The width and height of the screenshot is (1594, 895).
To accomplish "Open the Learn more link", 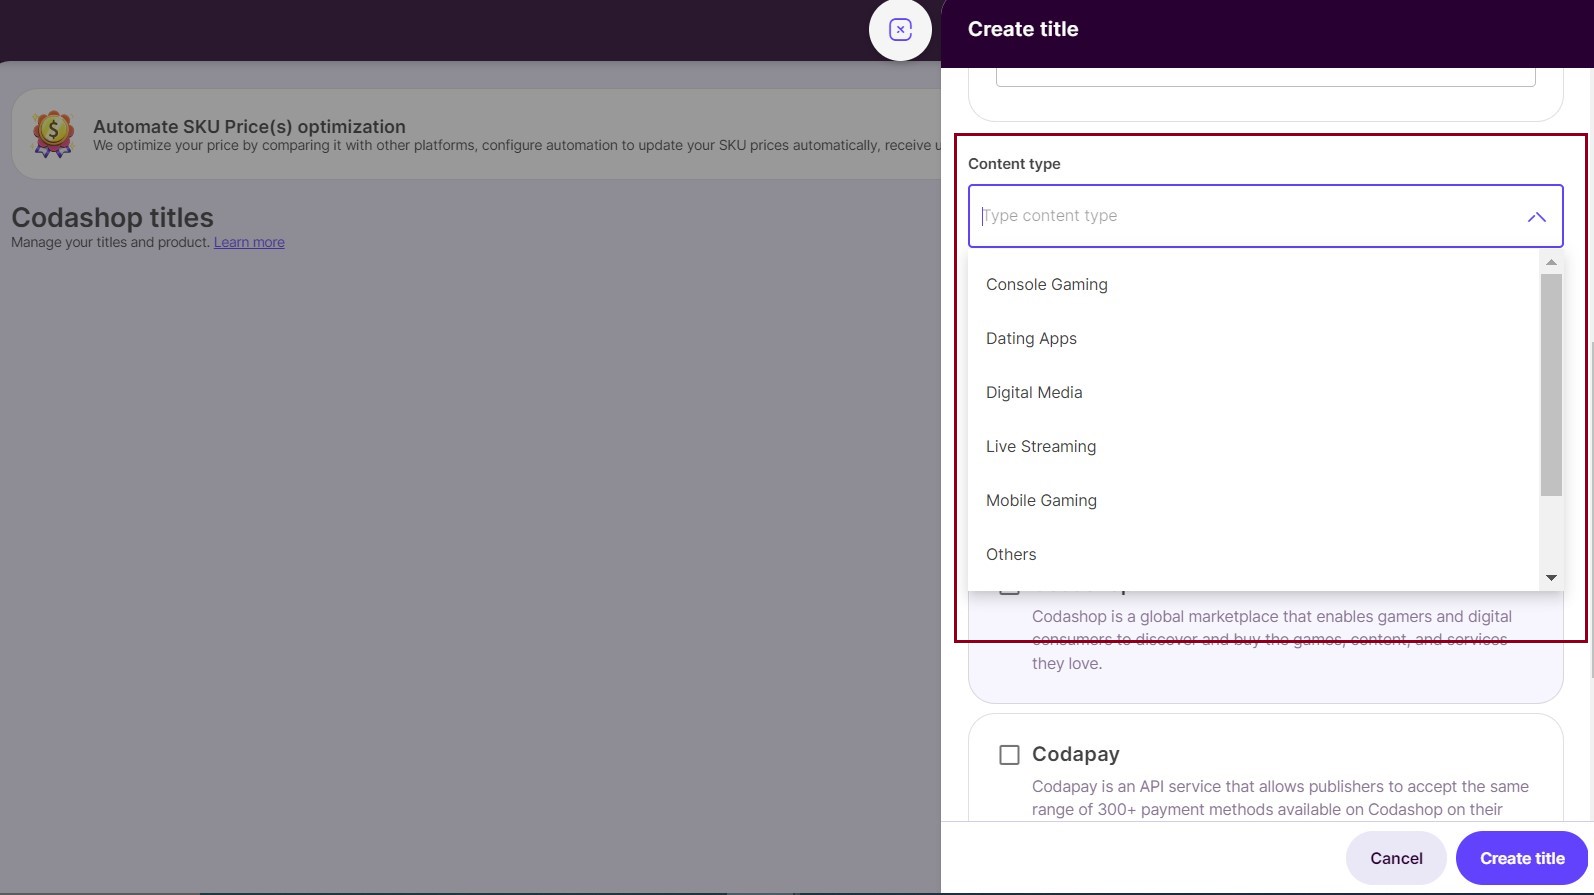I will pos(249,242).
